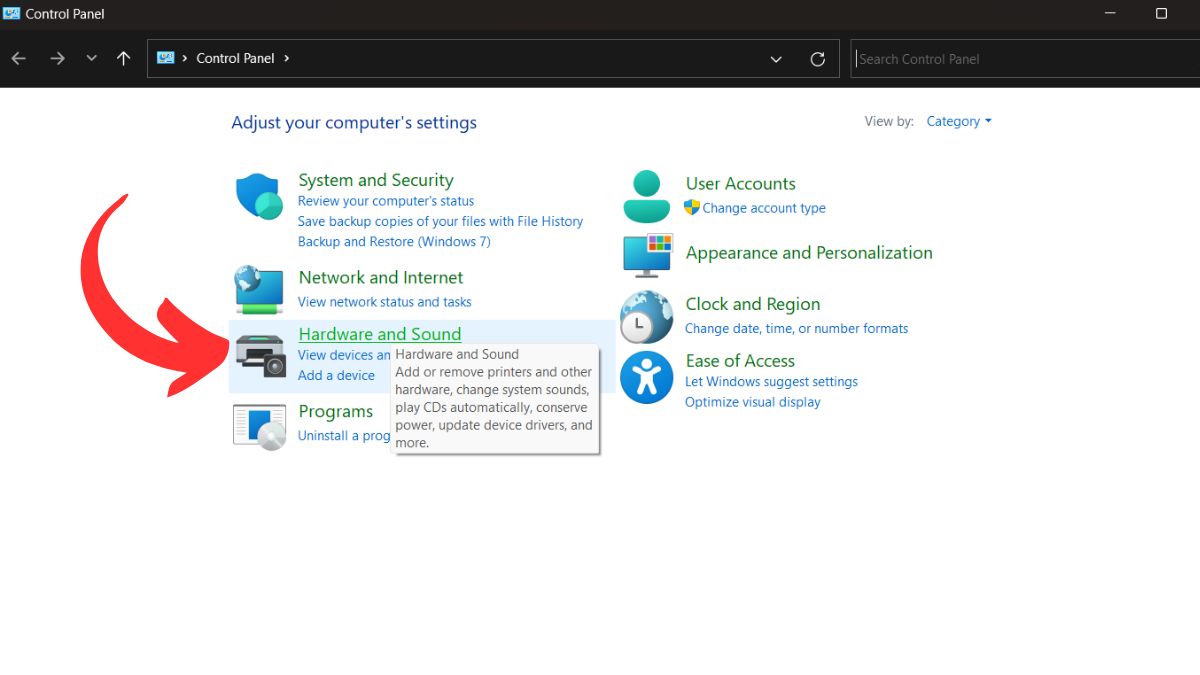Open the Recent locations dropdown arrow
The width and height of the screenshot is (1200, 675).
(91, 59)
